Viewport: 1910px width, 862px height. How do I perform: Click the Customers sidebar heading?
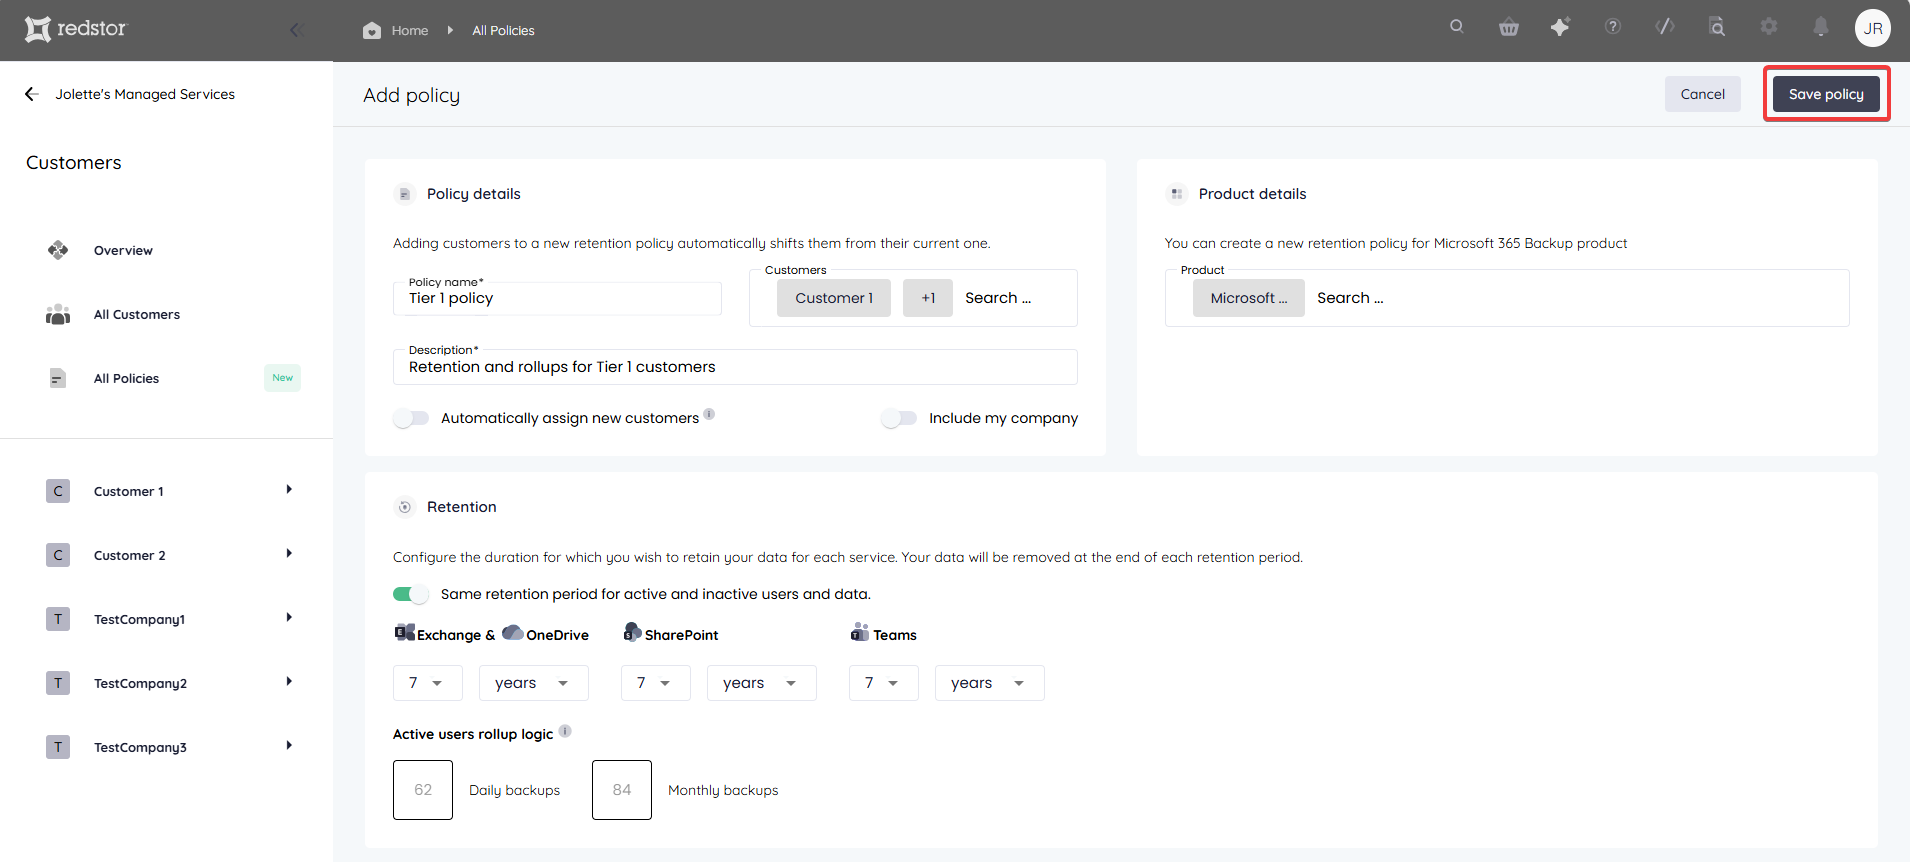(74, 163)
